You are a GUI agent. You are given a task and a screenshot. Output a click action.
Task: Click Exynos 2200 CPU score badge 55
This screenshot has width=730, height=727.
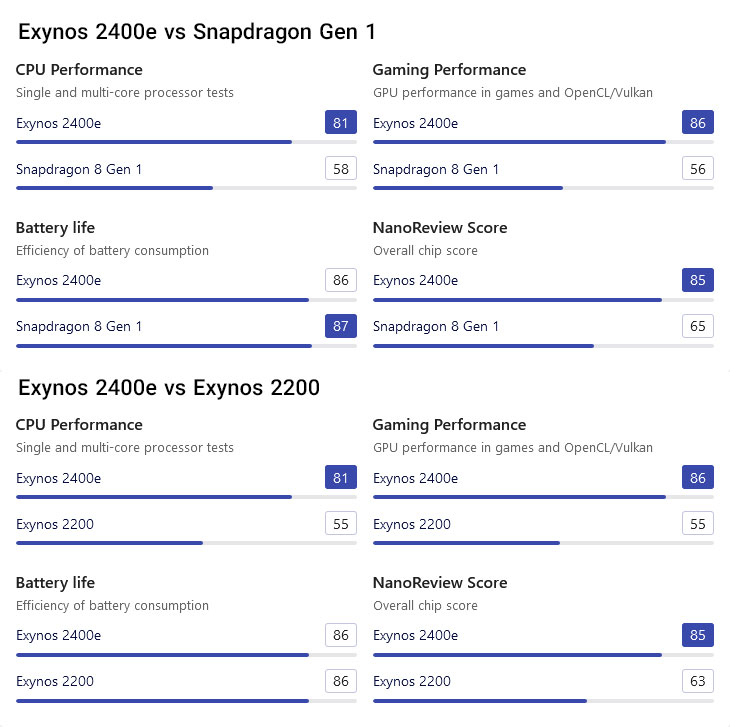[x=340, y=524]
